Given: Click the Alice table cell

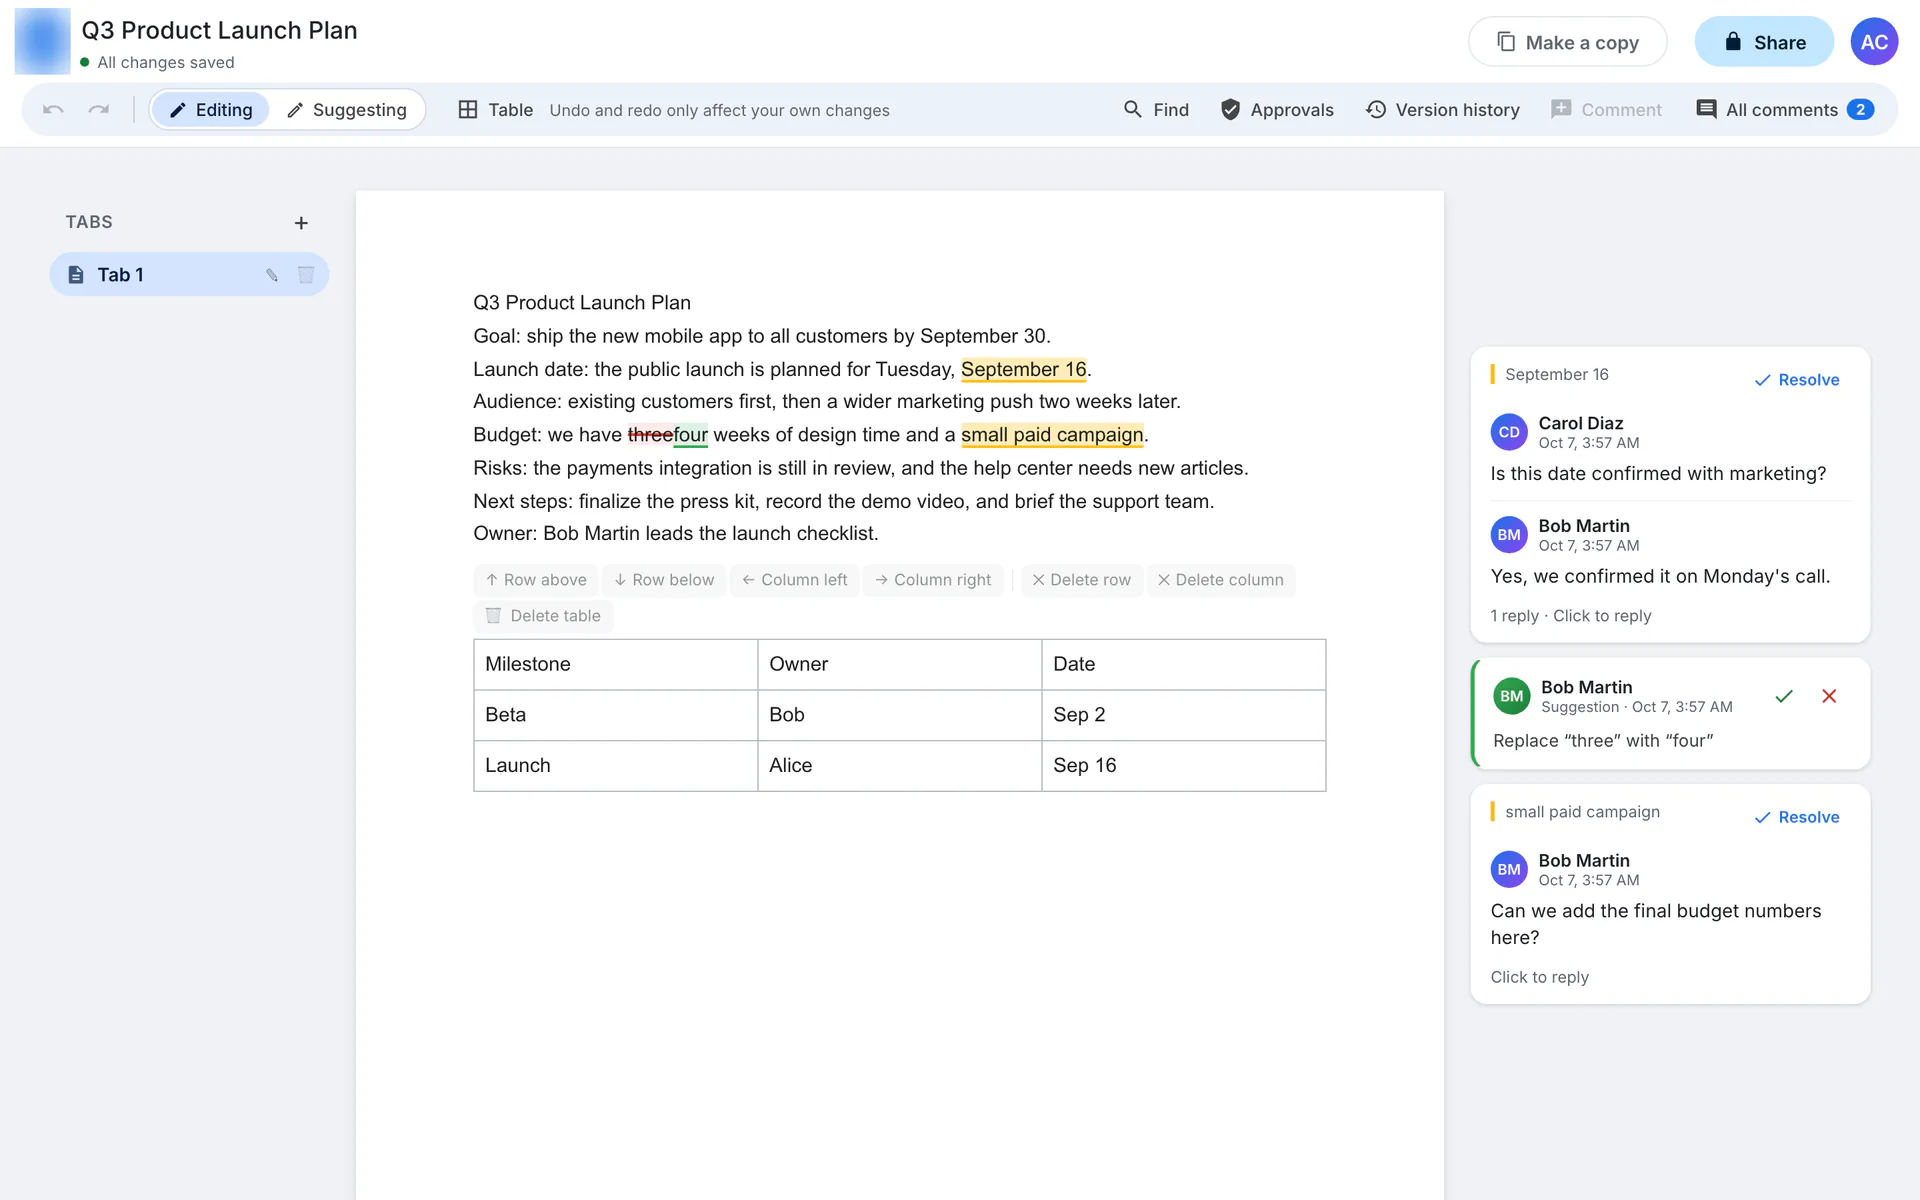Looking at the screenshot, I should [900, 766].
